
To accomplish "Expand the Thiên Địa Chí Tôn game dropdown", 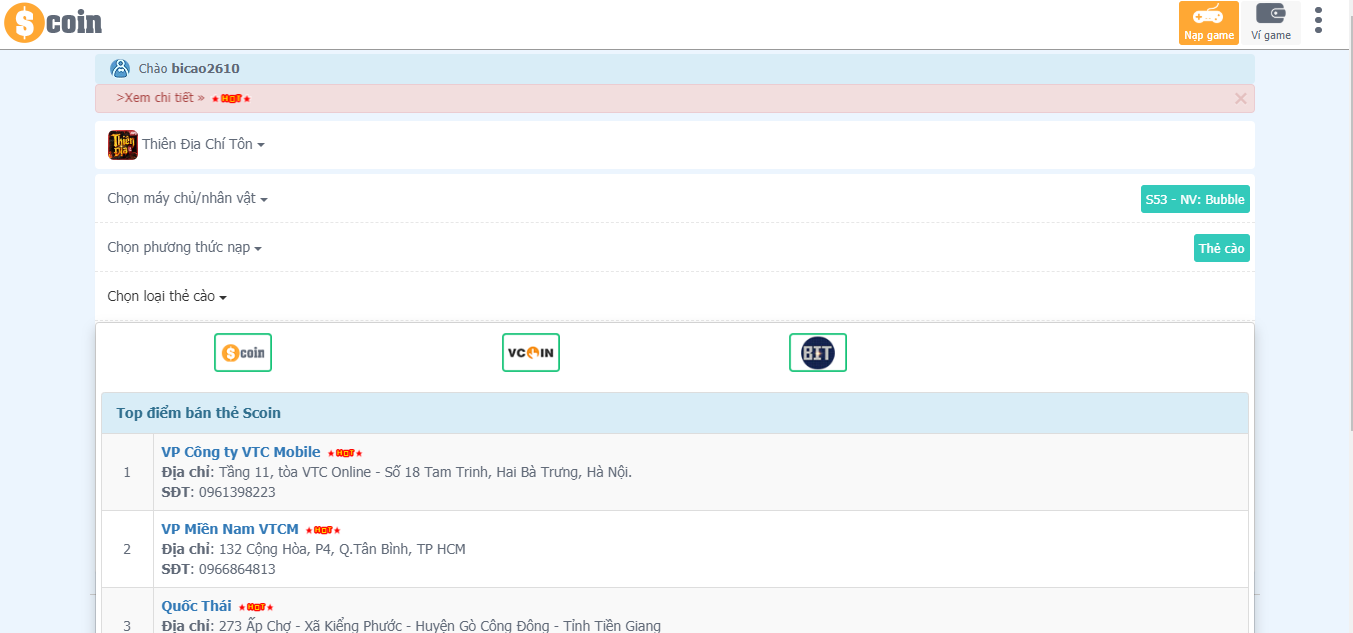I will [x=203, y=144].
